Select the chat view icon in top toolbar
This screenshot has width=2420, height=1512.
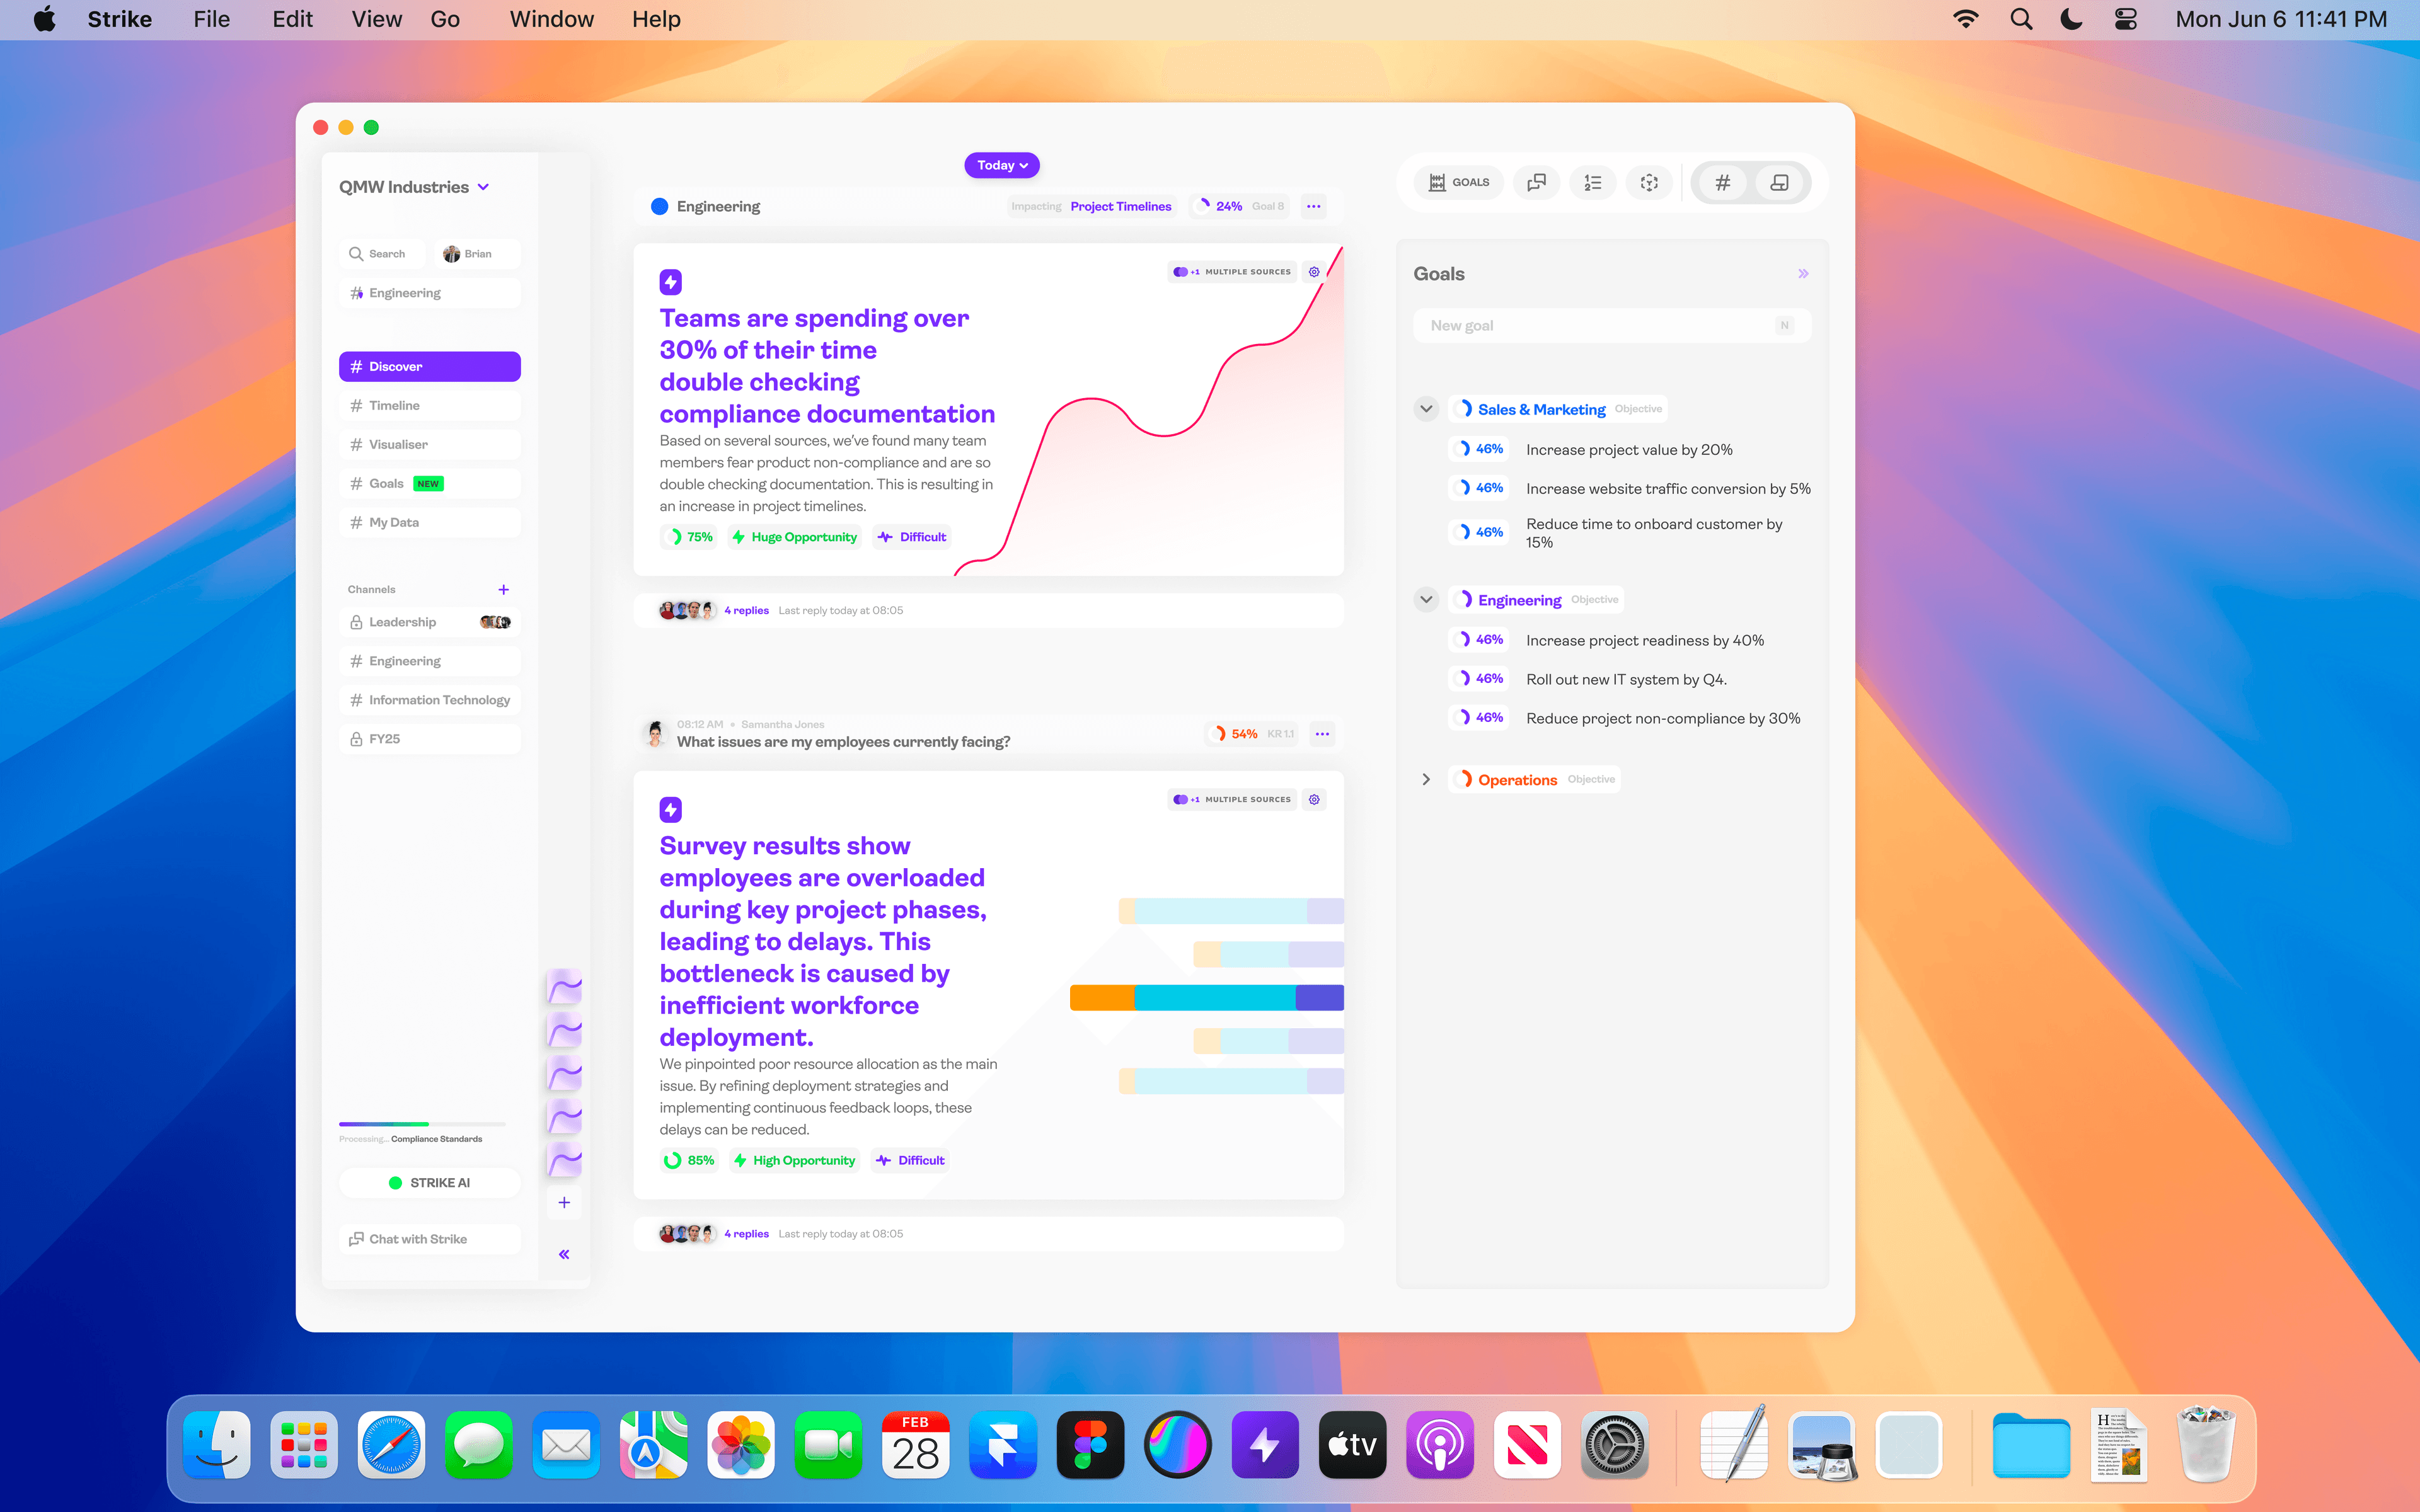pyautogui.click(x=1536, y=182)
